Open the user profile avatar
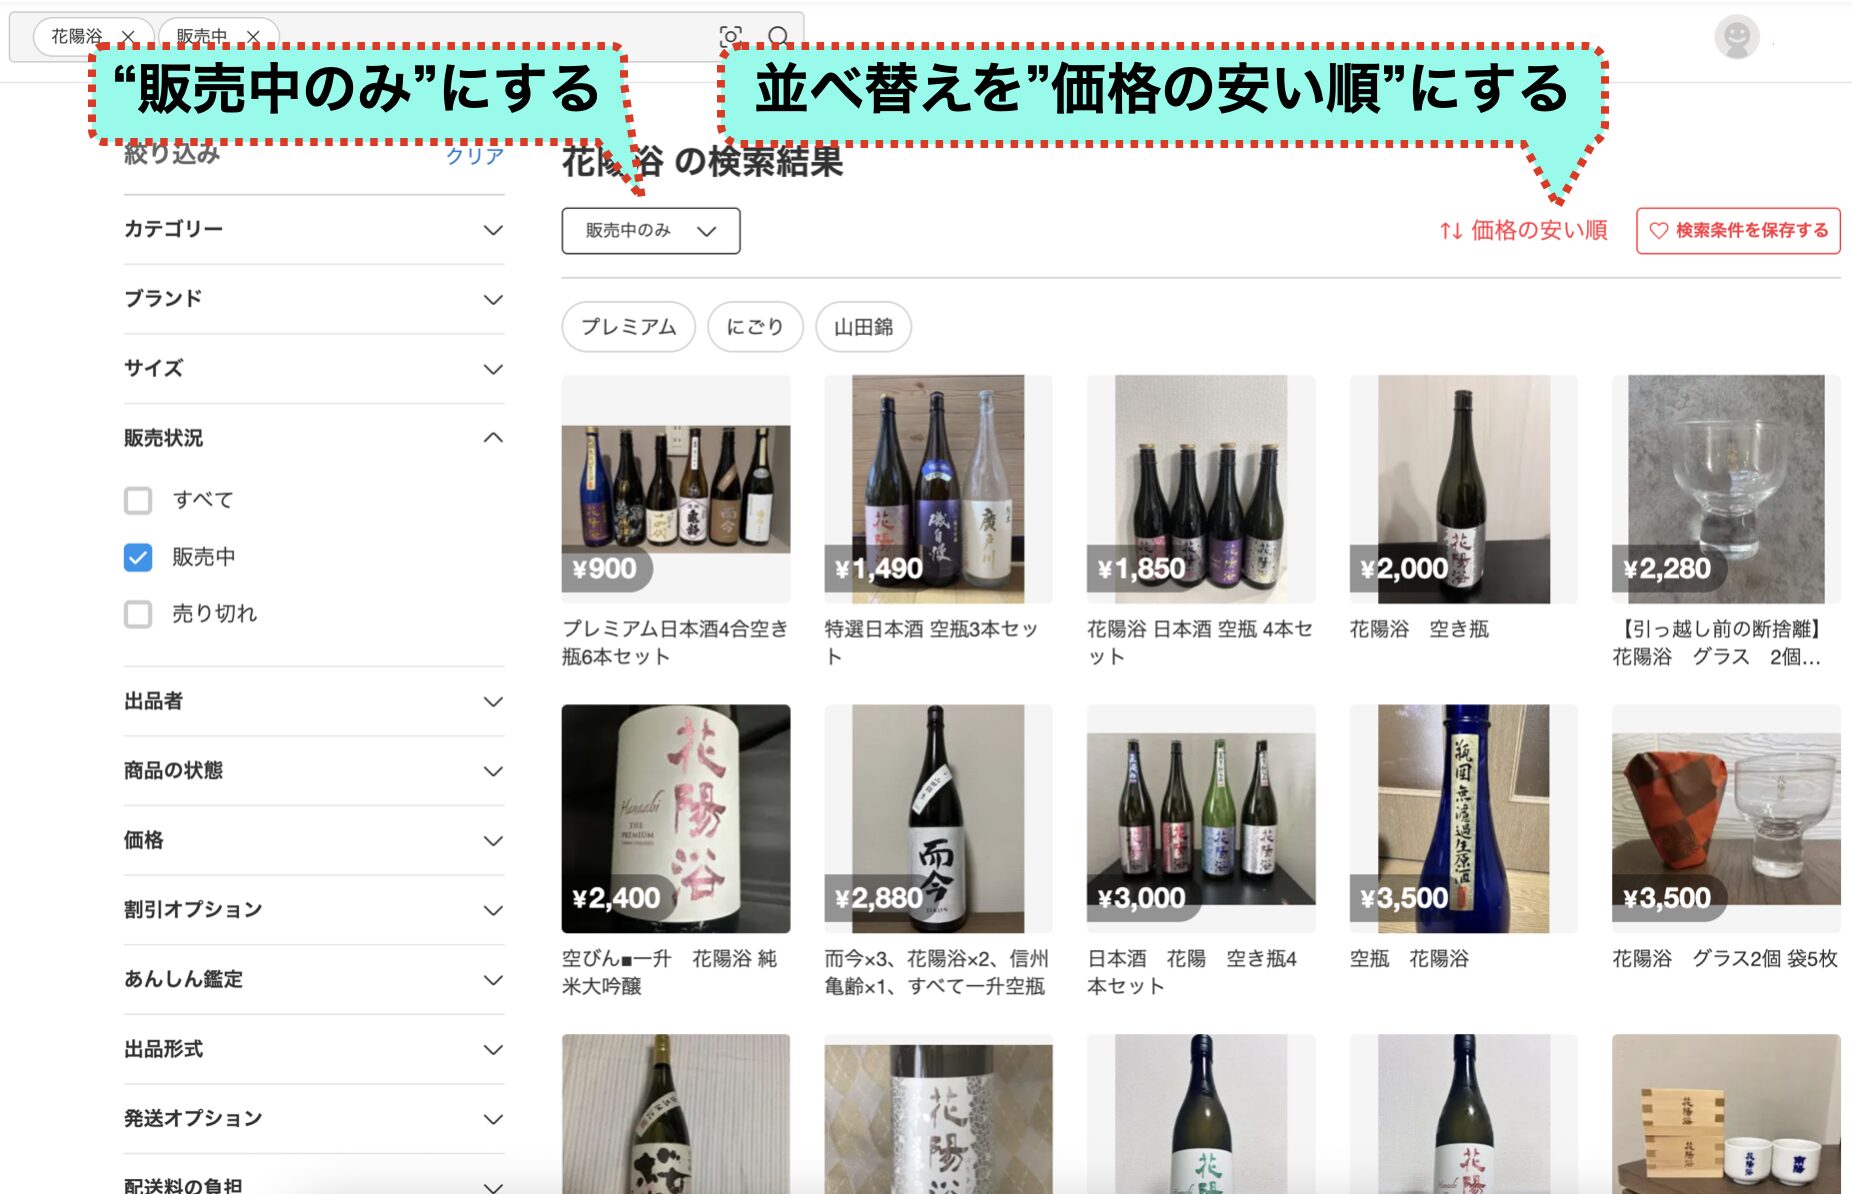The height and width of the screenshot is (1194, 1852). (1737, 38)
